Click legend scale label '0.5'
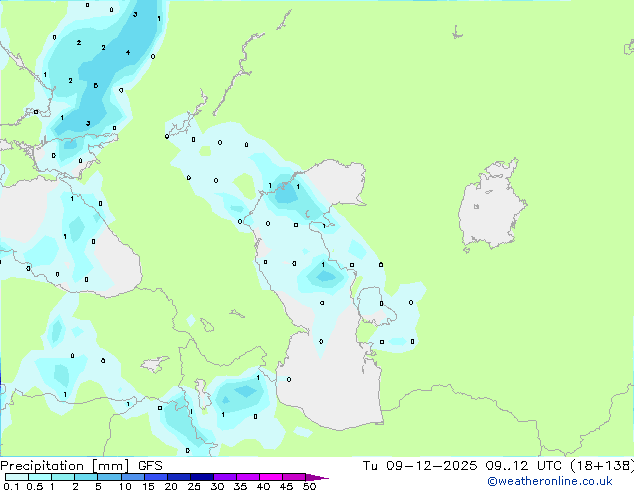Viewport: 634px width, 490px height. click(35, 486)
